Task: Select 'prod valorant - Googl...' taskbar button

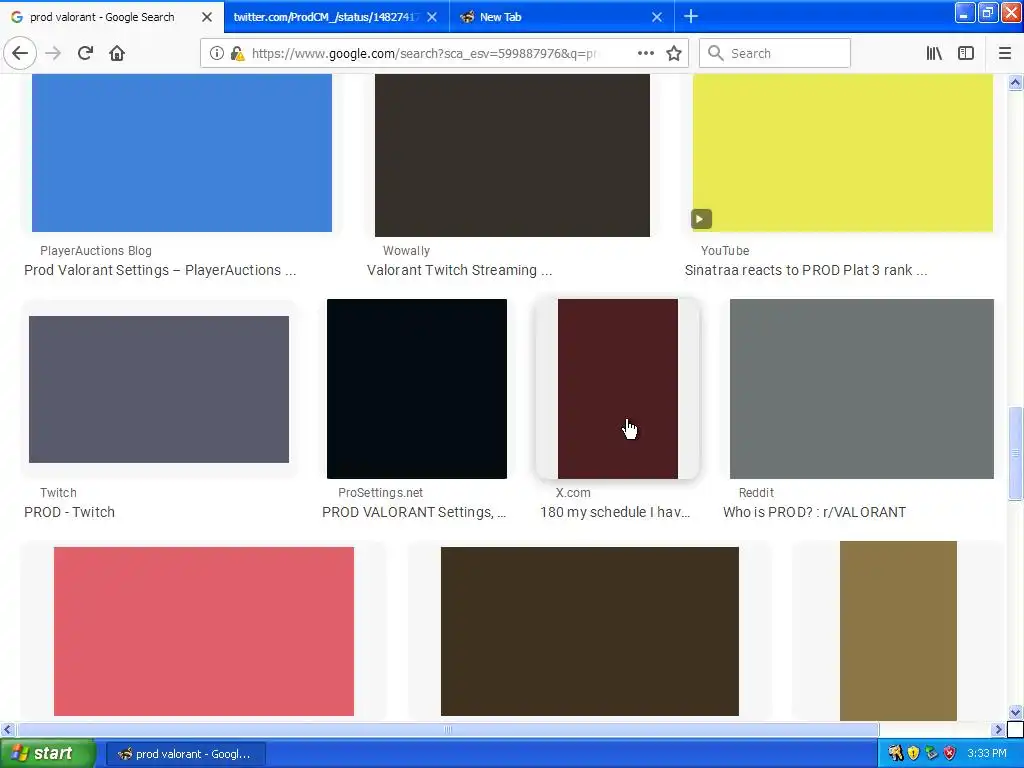Action: click(x=185, y=754)
